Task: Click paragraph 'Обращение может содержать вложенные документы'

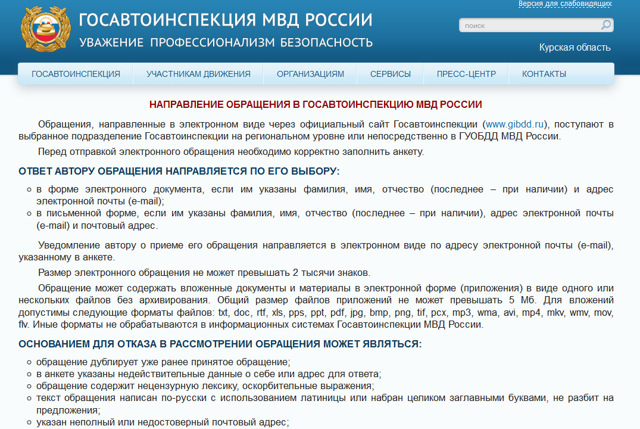Action: tap(316, 306)
